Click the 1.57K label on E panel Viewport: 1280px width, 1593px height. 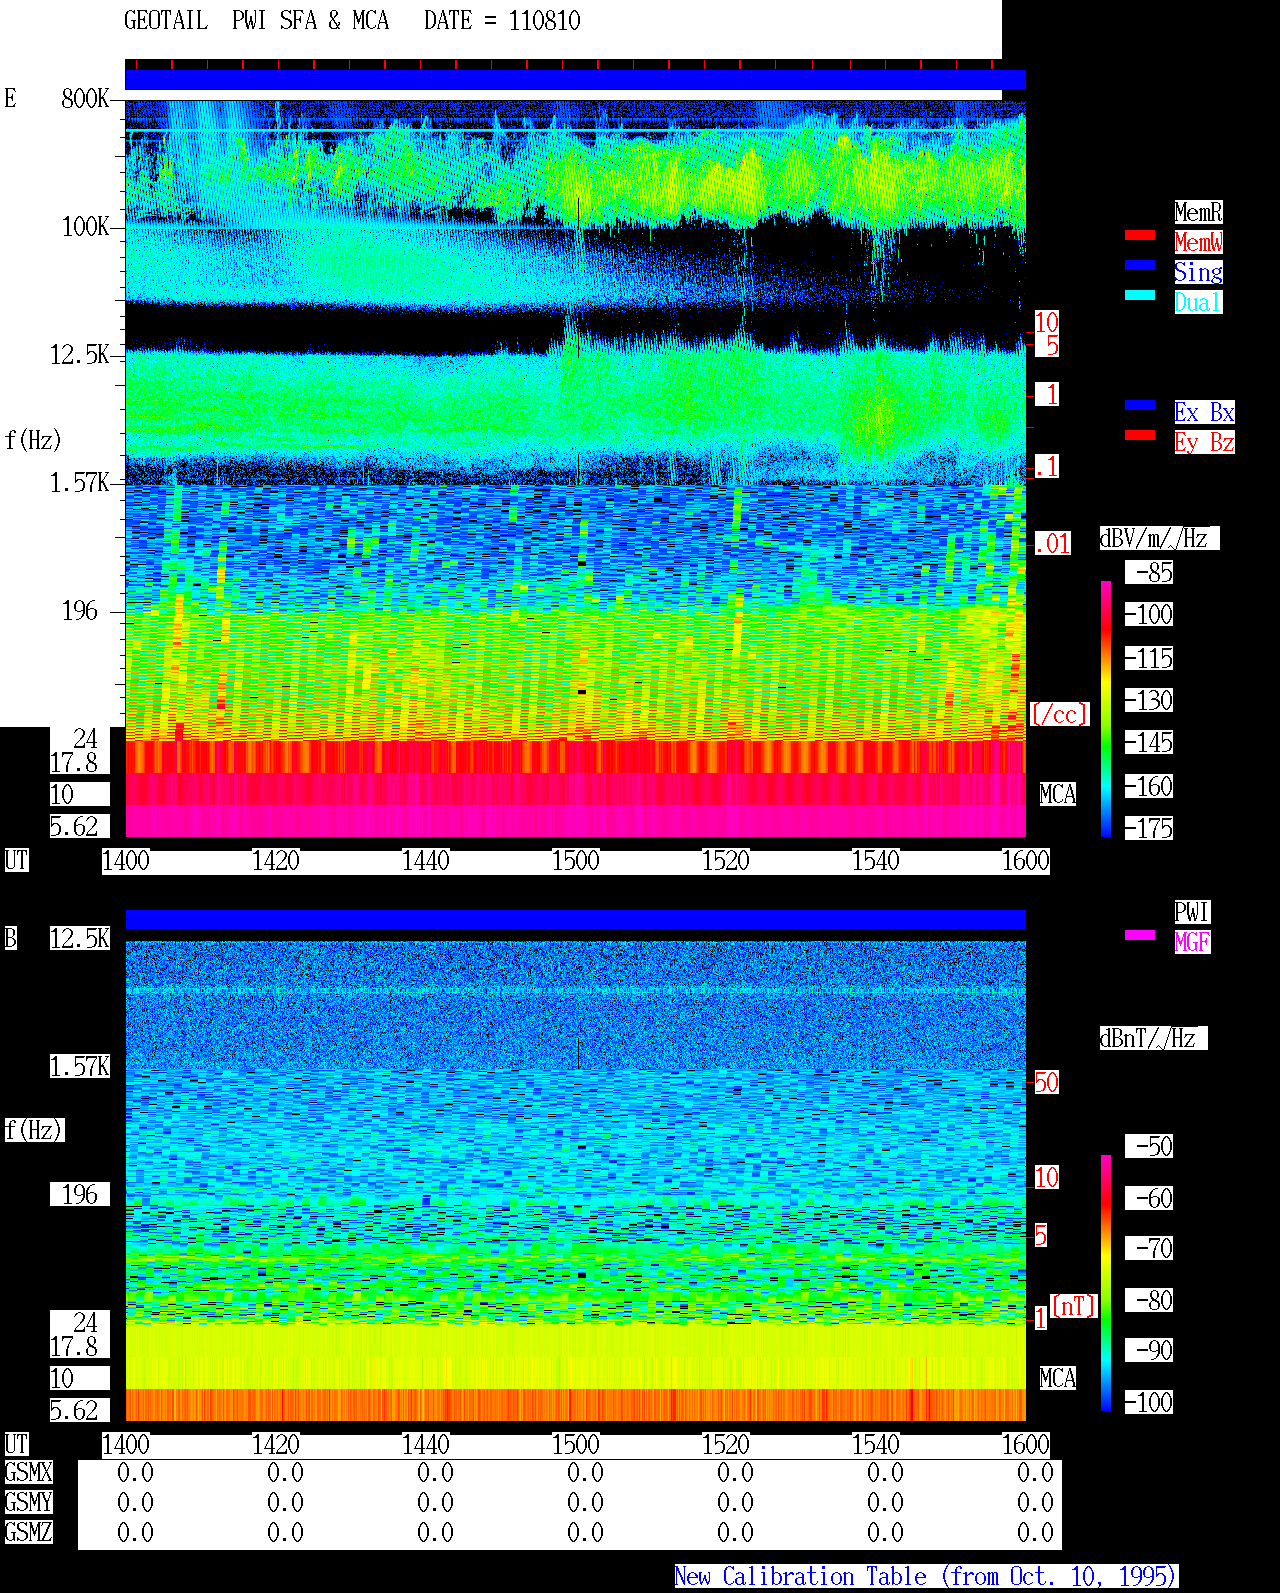click(80, 482)
